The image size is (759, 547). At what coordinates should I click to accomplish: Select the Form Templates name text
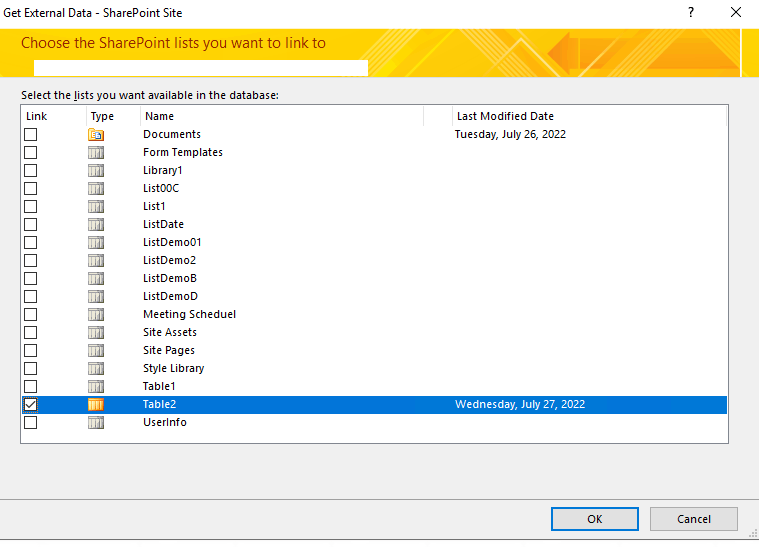183,152
